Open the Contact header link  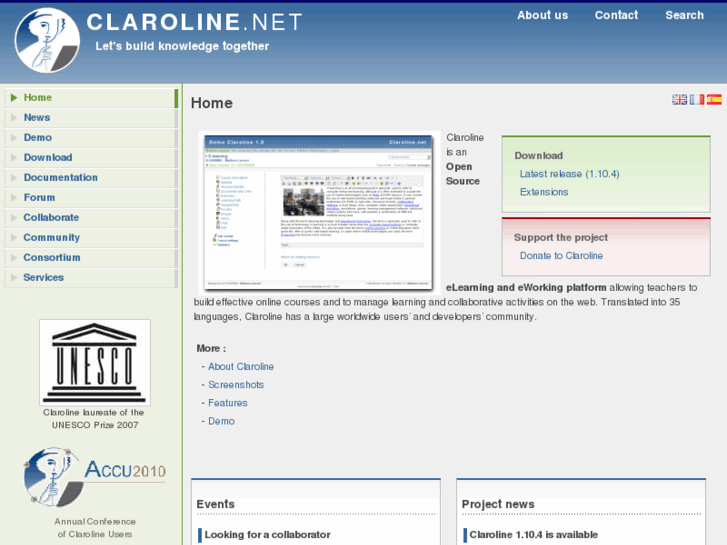pos(616,15)
